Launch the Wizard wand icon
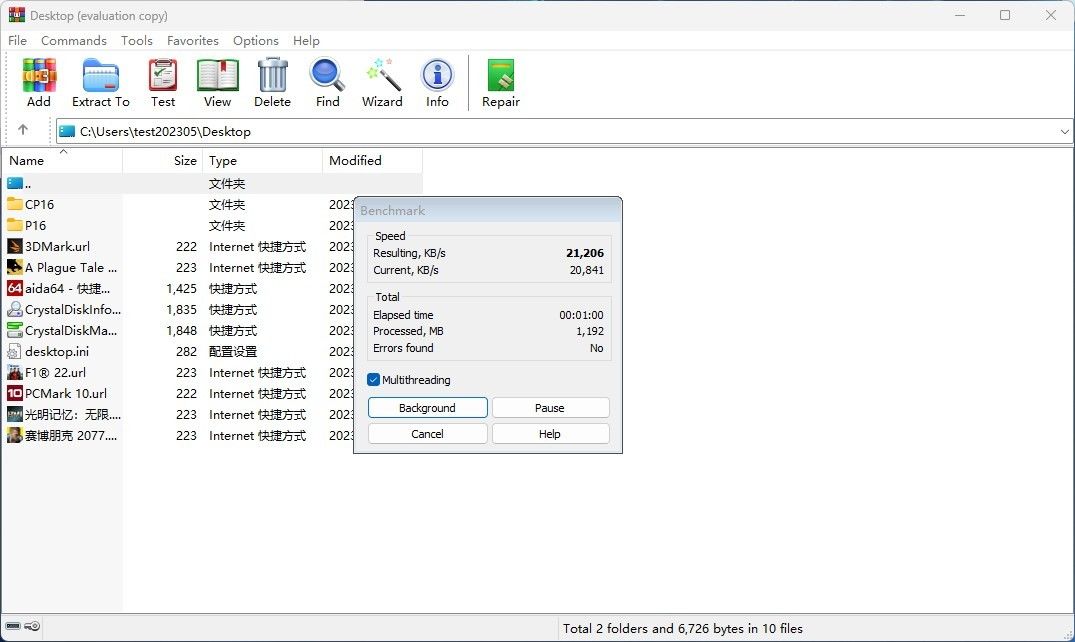Screen dimensions: 1075x642 pyautogui.click(x=382, y=76)
